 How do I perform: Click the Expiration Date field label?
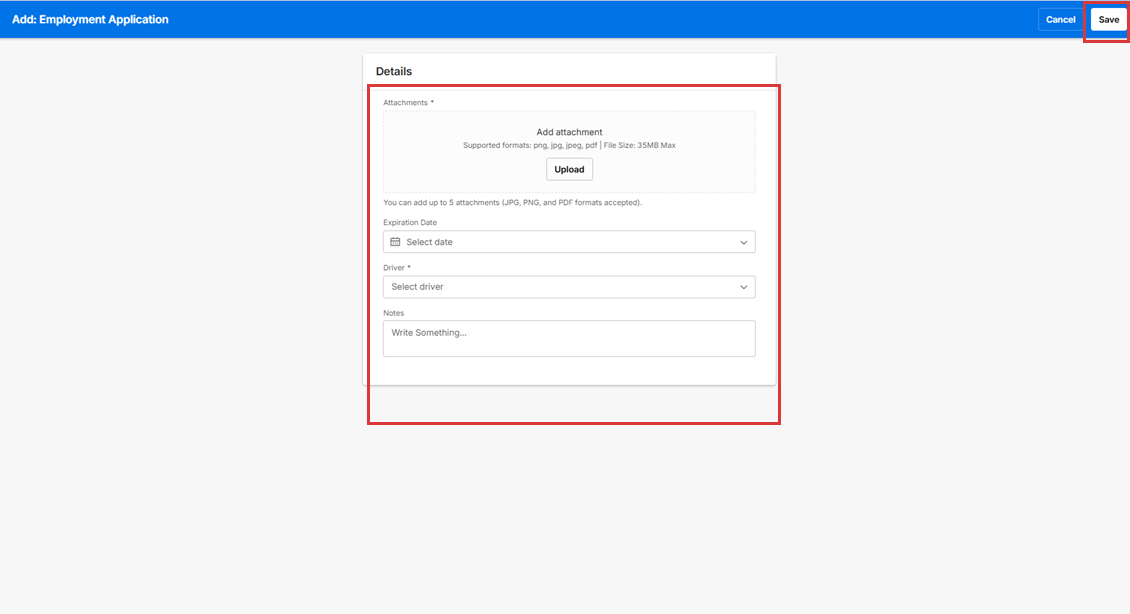click(410, 223)
